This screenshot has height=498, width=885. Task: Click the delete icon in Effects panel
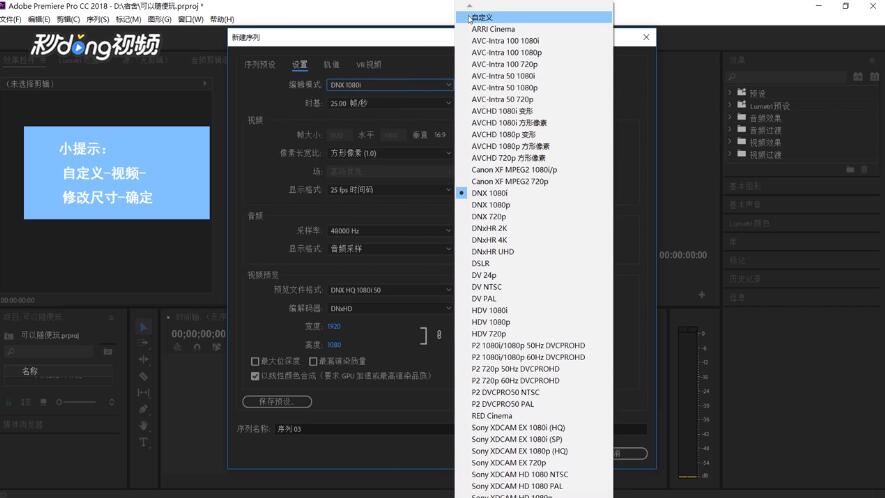click(x=864, y=169)
